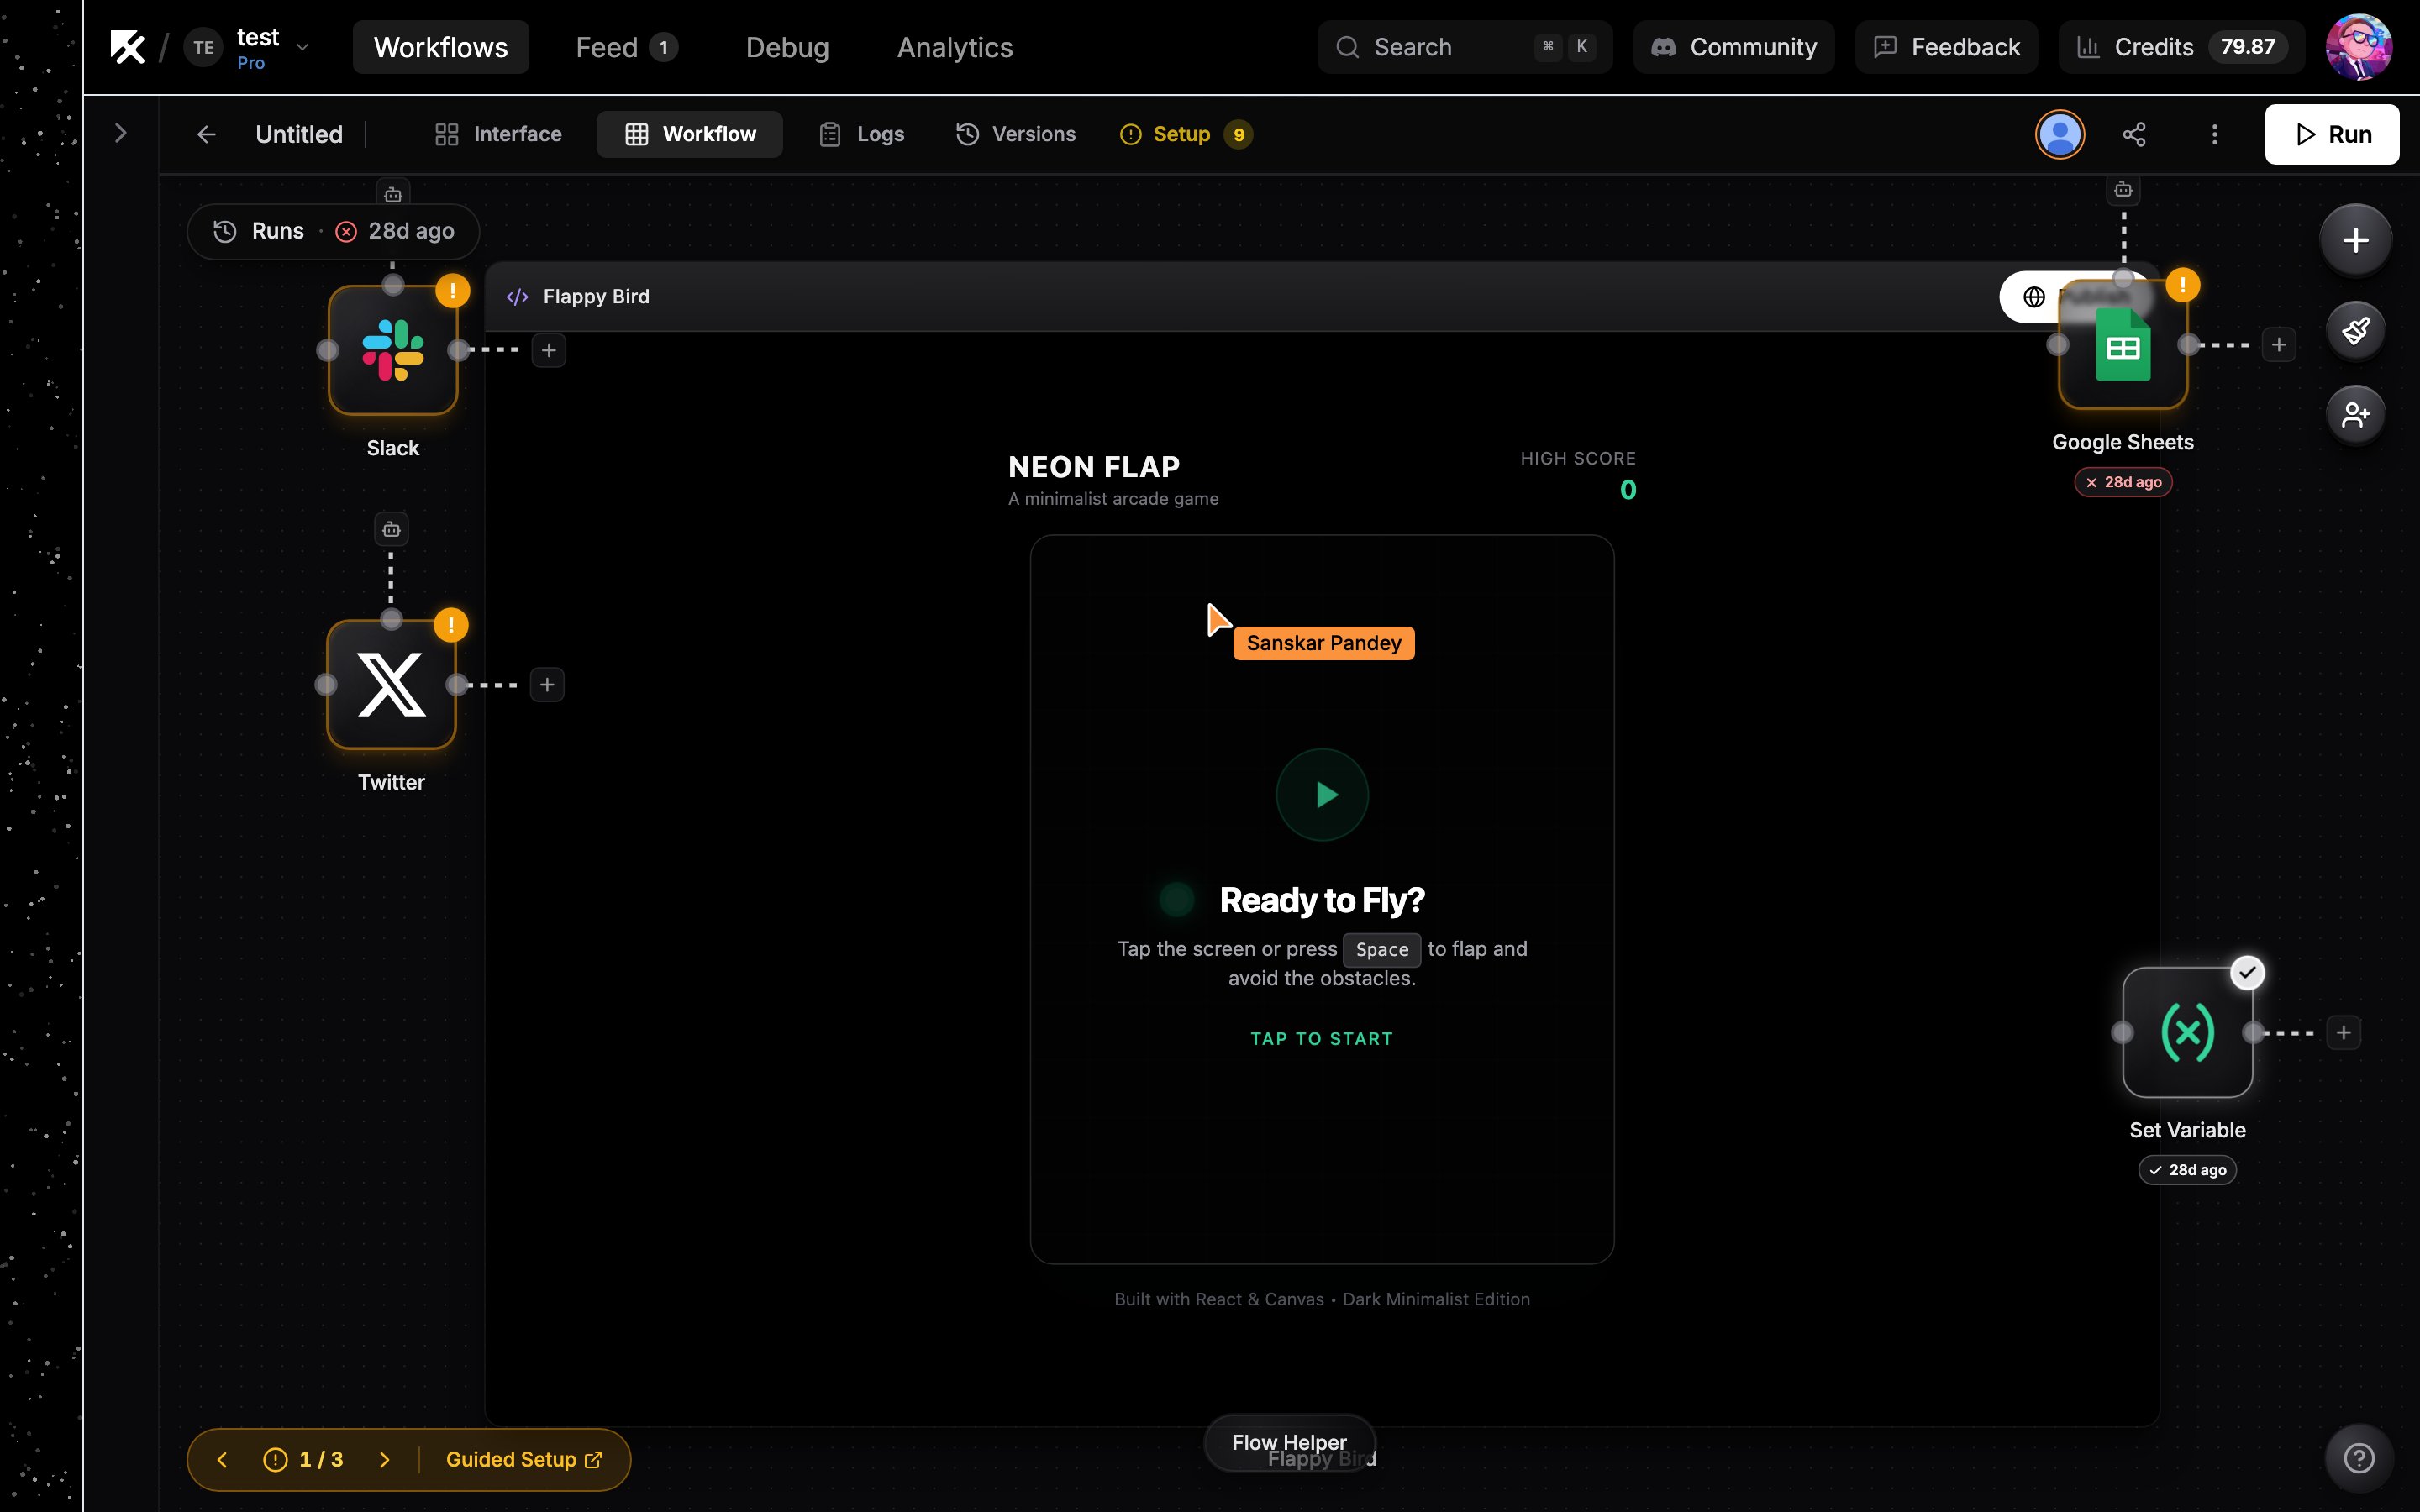
Task: Click the Set Variable checkmark badge
Action: [x=2248, y=972]
